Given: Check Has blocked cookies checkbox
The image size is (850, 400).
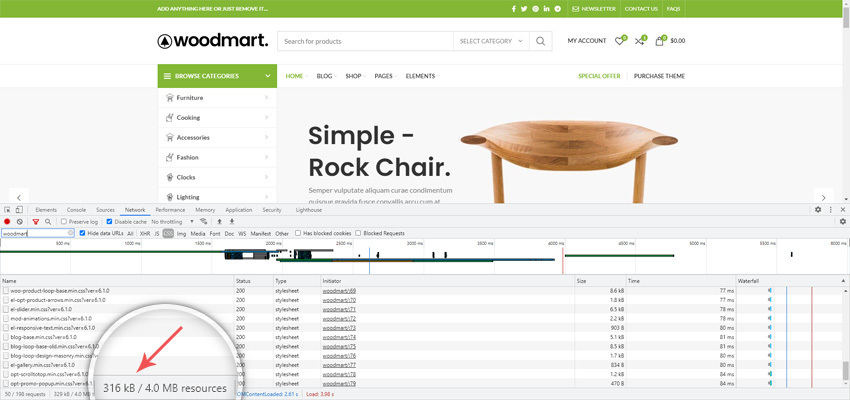Looking at the screenshot, I should 298,233.
